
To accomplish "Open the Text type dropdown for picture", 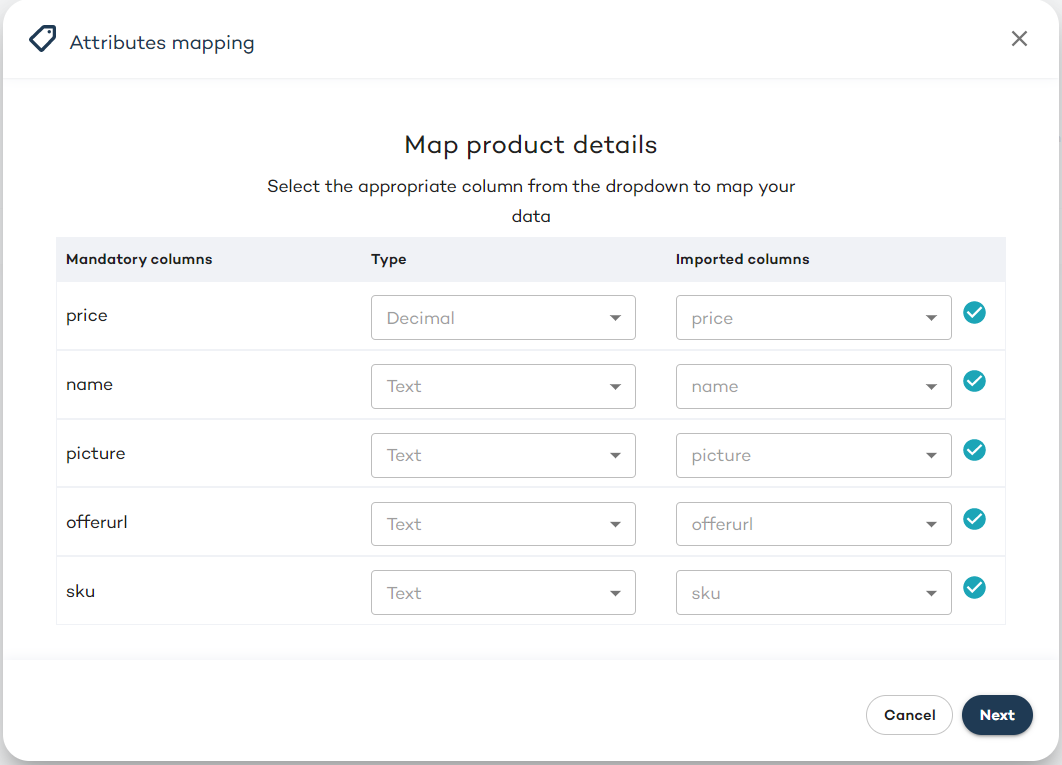I will 503,455.
